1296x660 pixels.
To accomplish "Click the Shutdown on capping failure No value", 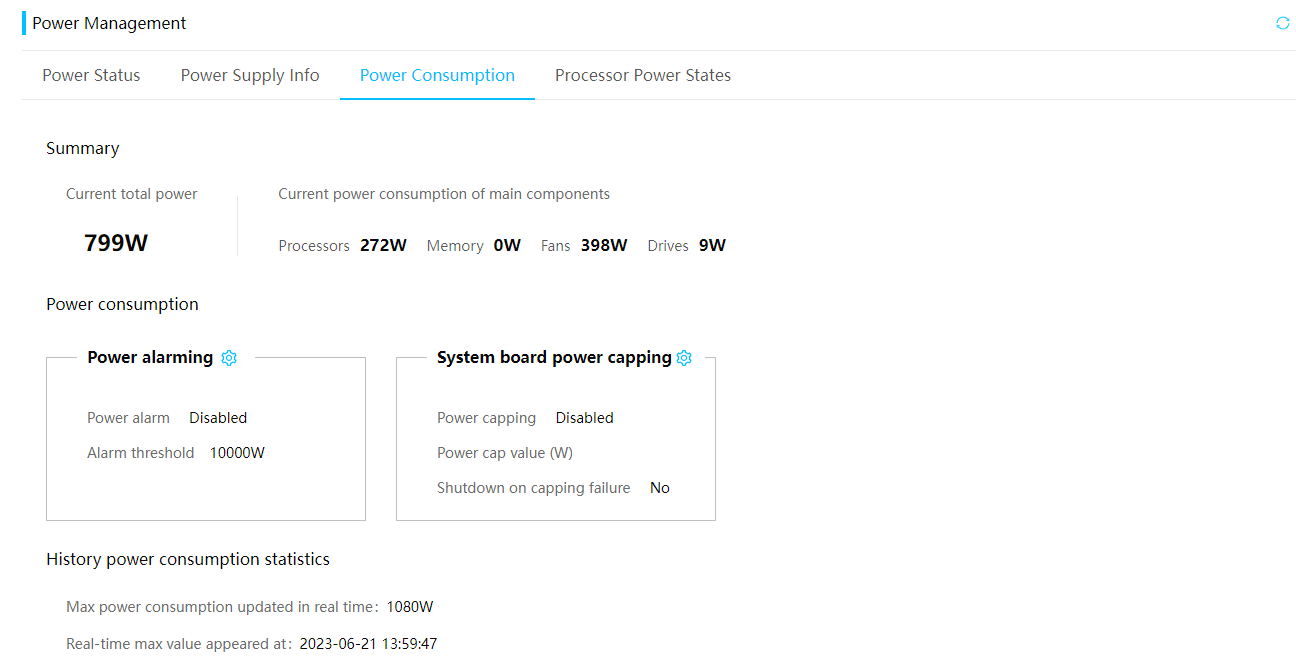I will point(660,488).
